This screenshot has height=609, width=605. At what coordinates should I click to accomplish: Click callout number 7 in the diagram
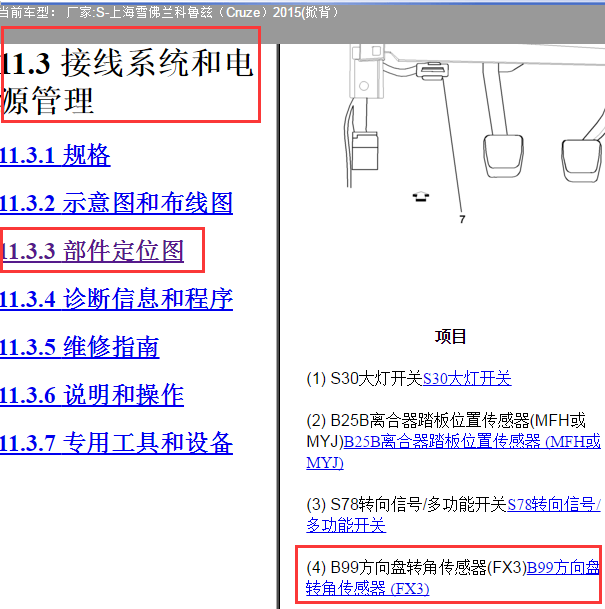[x=462, y=219]
